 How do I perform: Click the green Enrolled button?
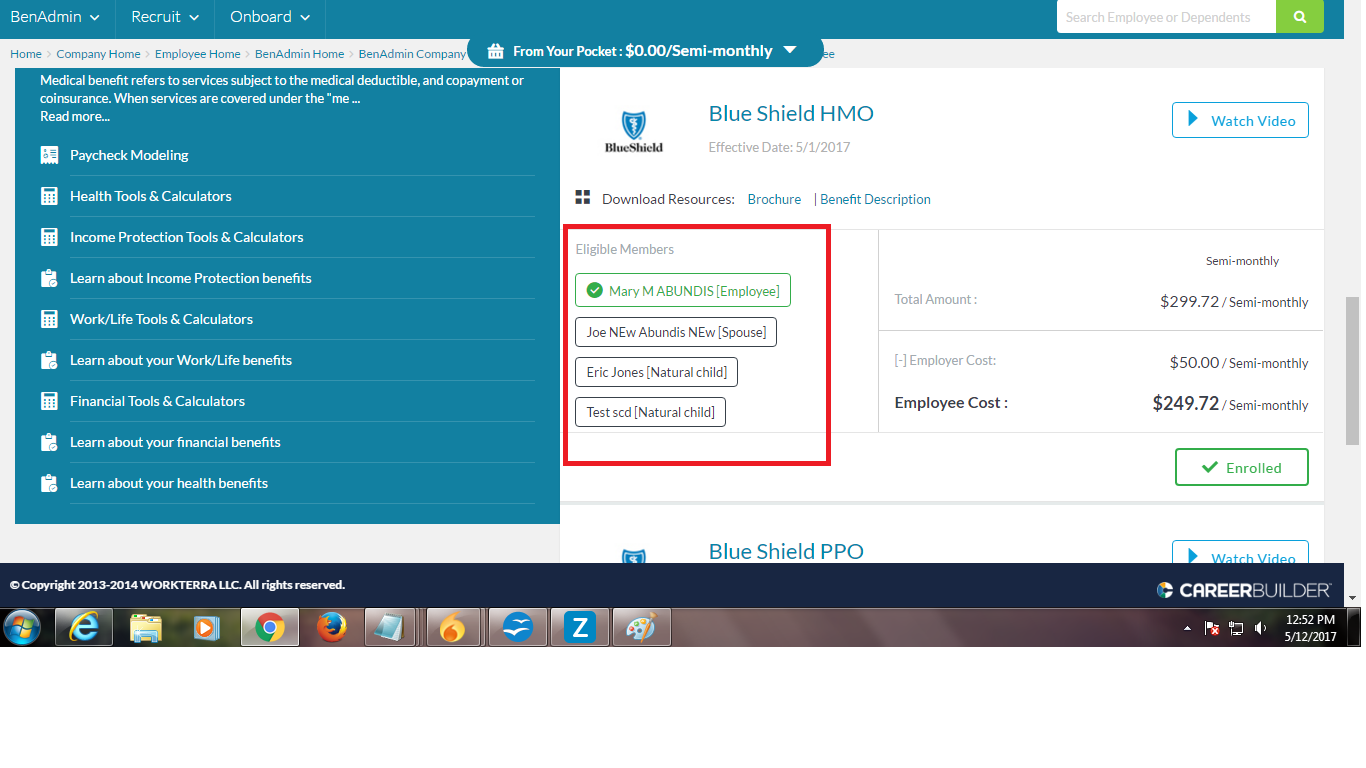(x=1242, y=467)
